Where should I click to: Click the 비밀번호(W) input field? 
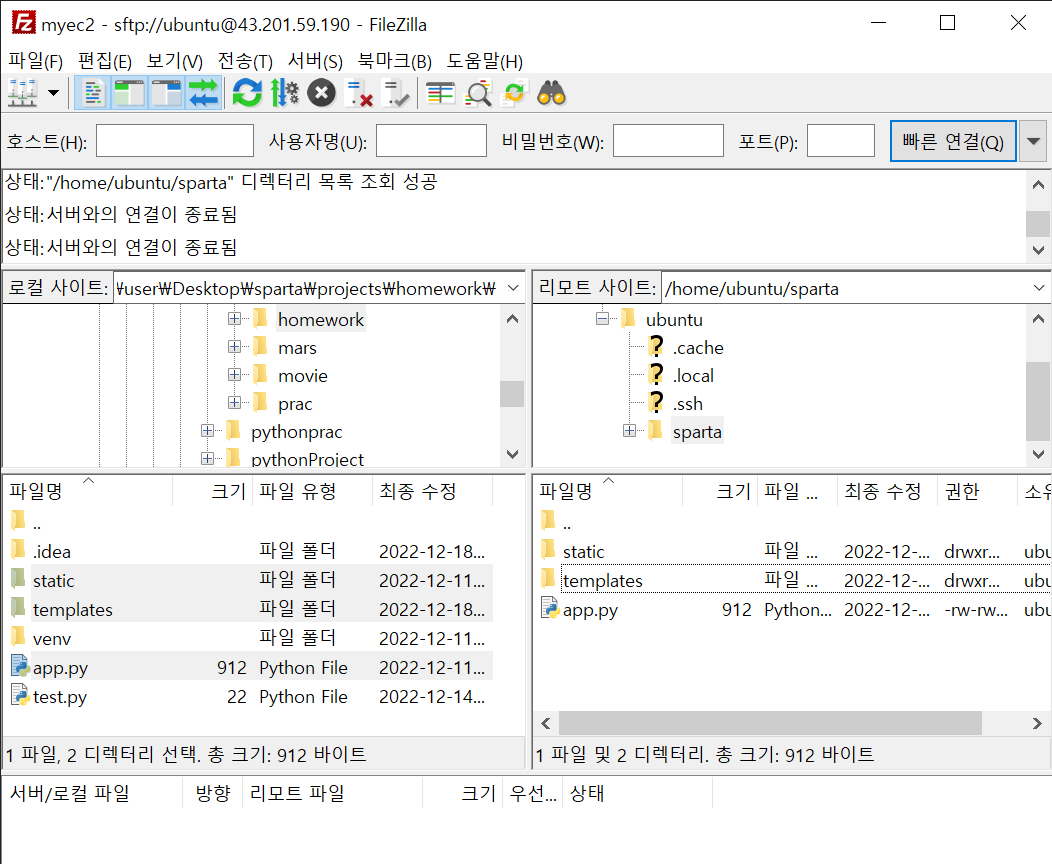coord(668,140)
